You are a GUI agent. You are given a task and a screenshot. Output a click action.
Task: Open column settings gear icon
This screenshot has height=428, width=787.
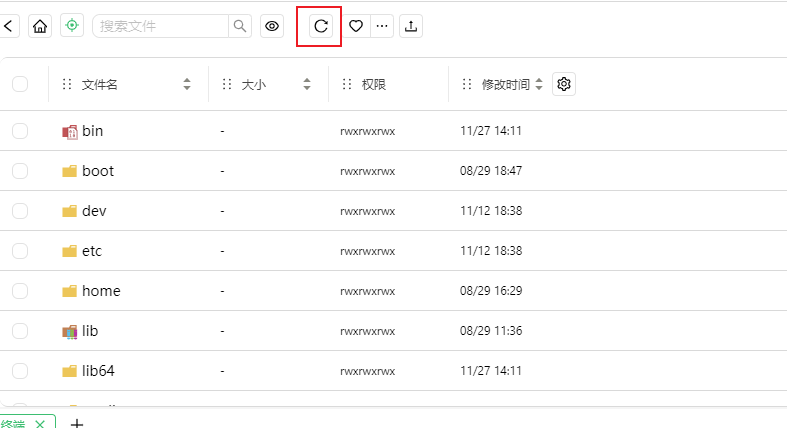564,85
